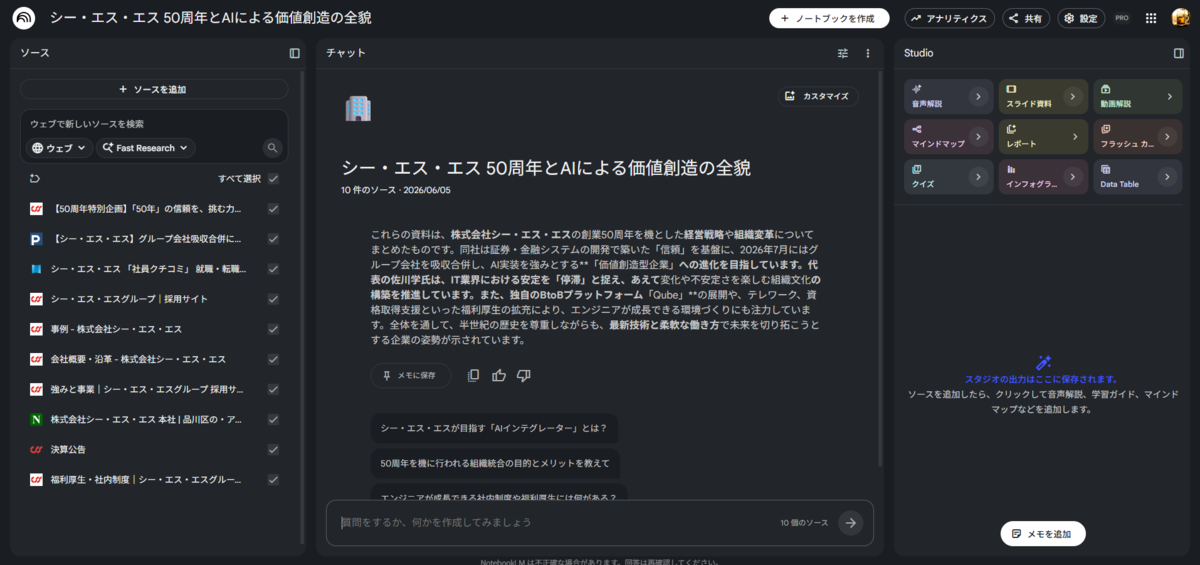The width and height of the screenshot is (1200, 565).
Task: Uncheck the グループ会社吸収合併 source checkbox
Action: pyautogui.click(x=273, y=239)
